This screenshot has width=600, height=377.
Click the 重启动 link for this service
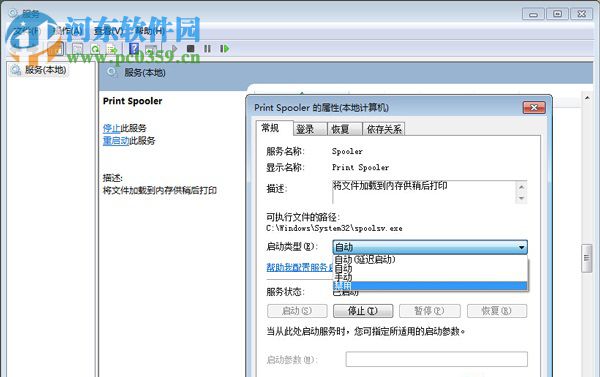(x=116, y=140)
